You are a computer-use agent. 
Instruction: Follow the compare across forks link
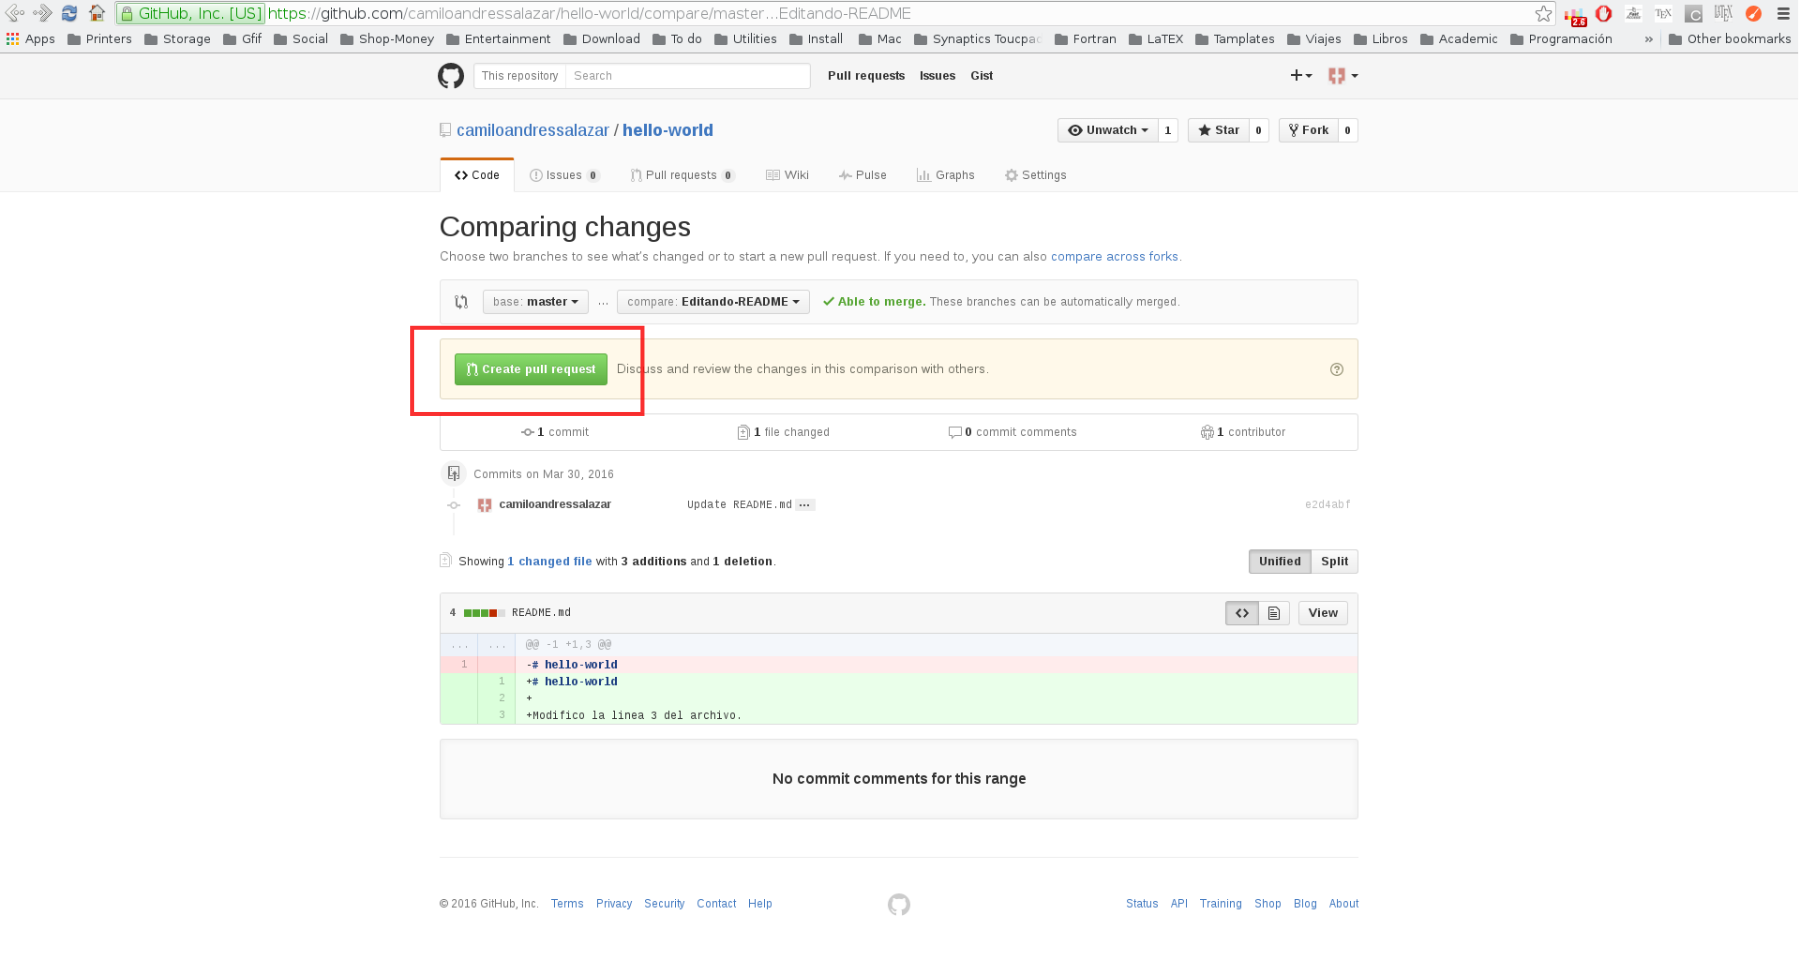(x=1114, y=257)
